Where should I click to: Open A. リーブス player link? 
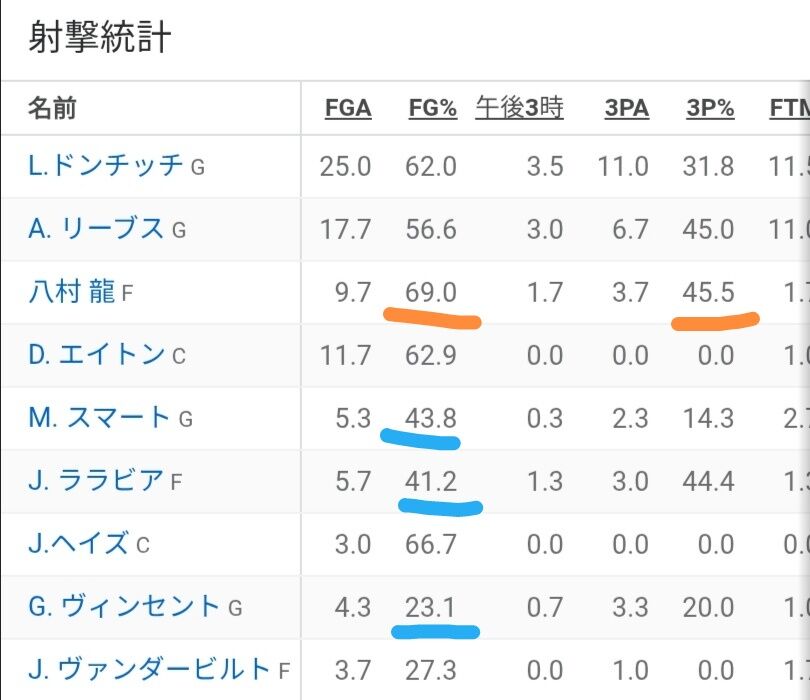click(96, 229)
